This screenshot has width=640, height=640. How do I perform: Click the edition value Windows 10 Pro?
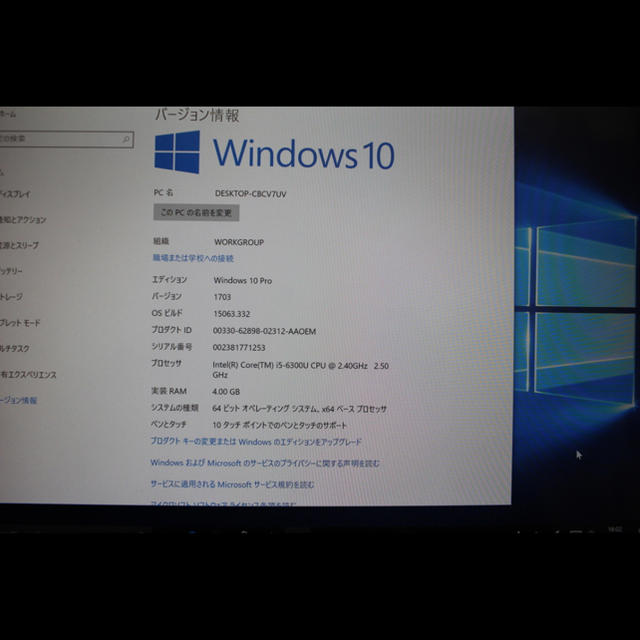click(242, 280)
